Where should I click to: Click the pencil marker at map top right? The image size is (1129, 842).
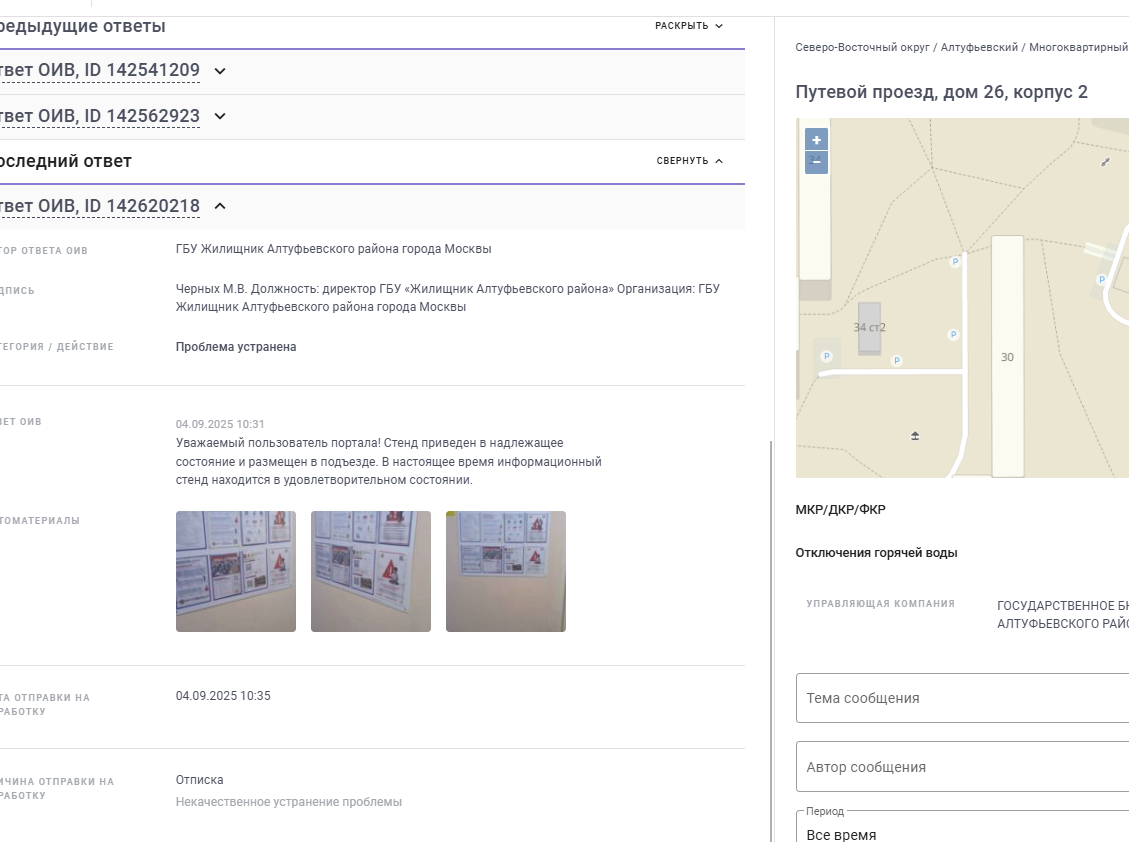point(1105,162)
